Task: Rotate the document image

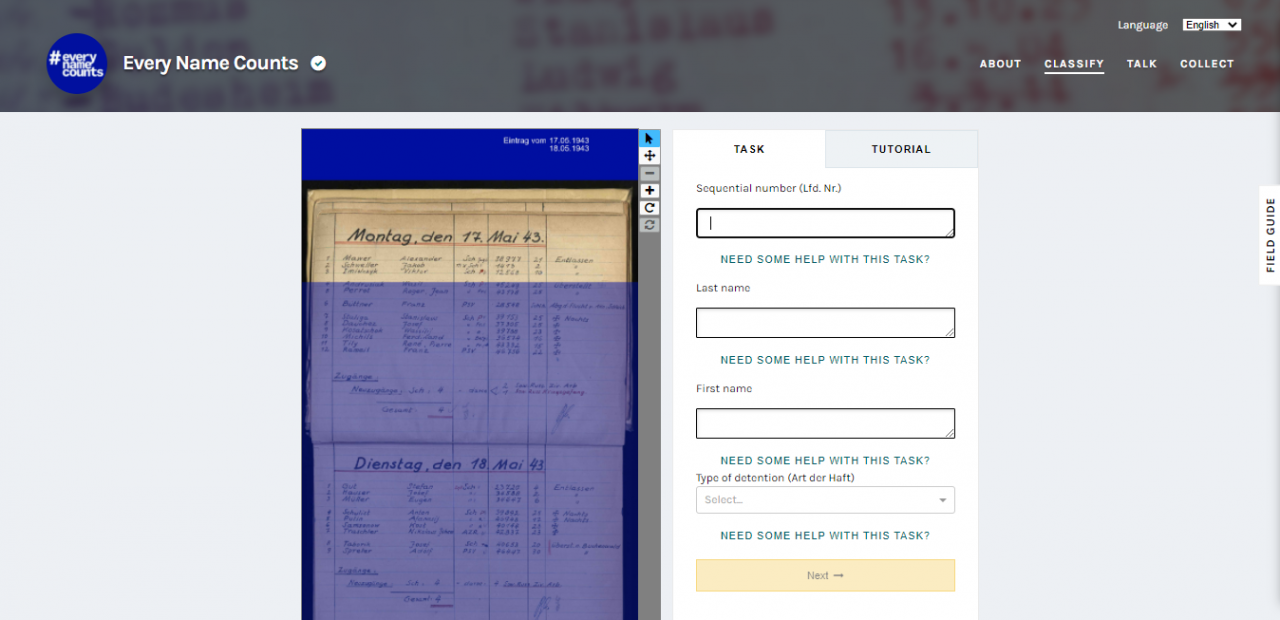Action: [x=650, y=208]
